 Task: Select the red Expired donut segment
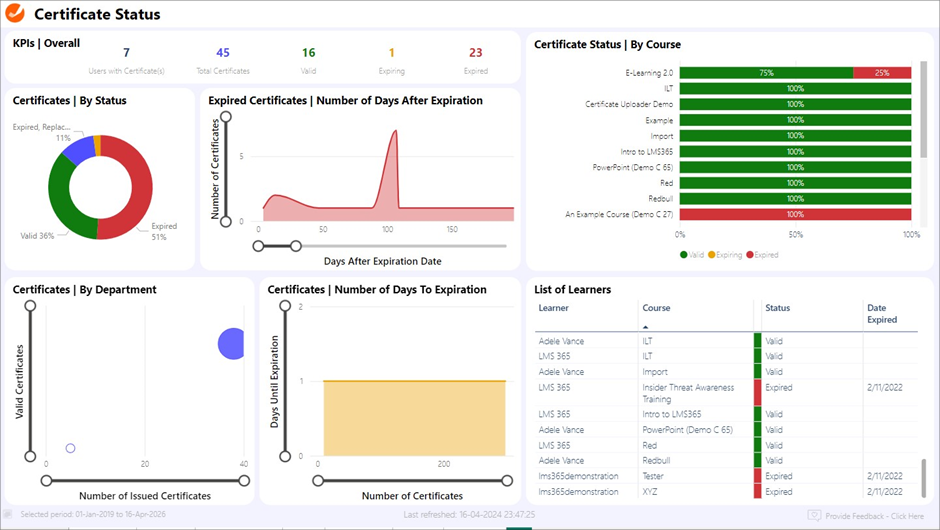coord(140,185)
